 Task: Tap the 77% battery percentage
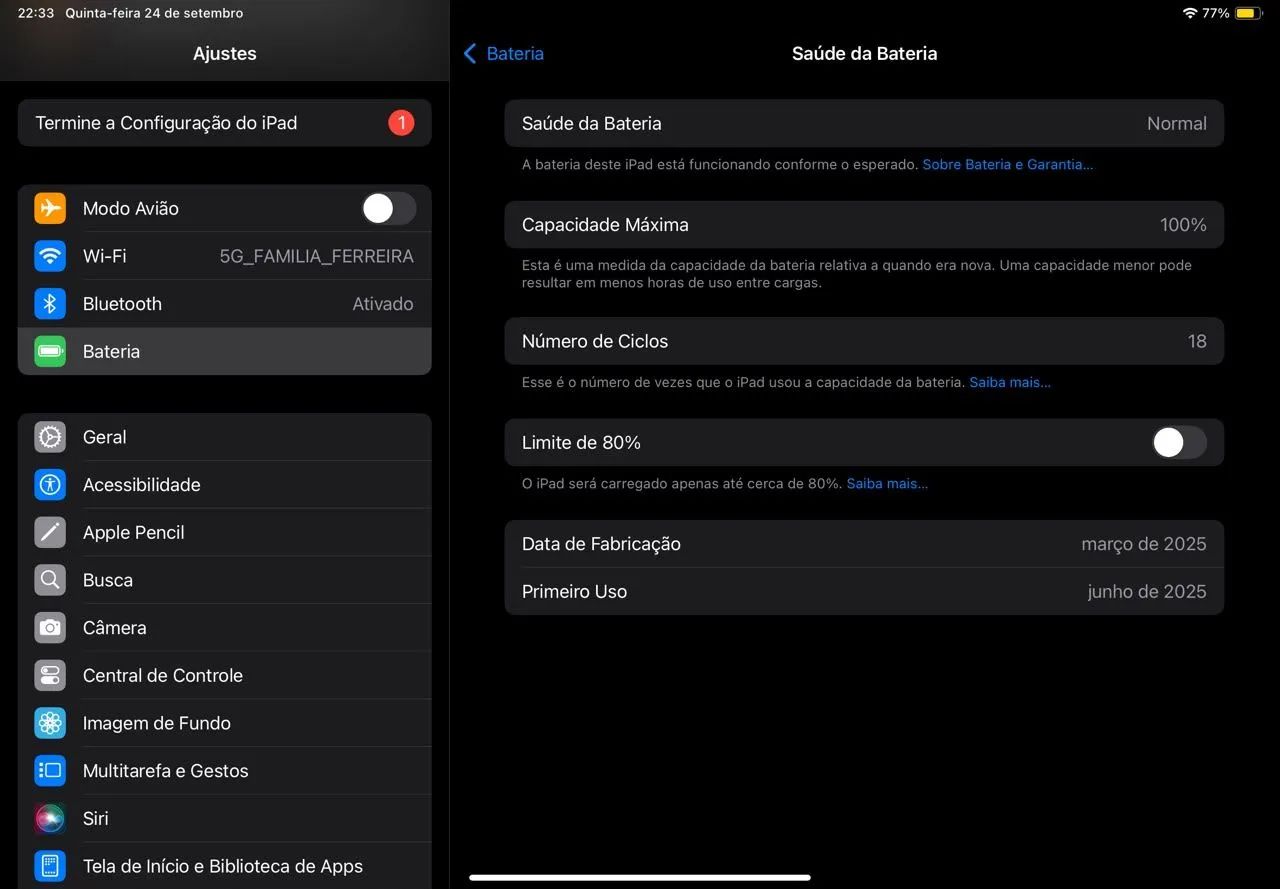pyautogui.click(x=1216, y=13)
